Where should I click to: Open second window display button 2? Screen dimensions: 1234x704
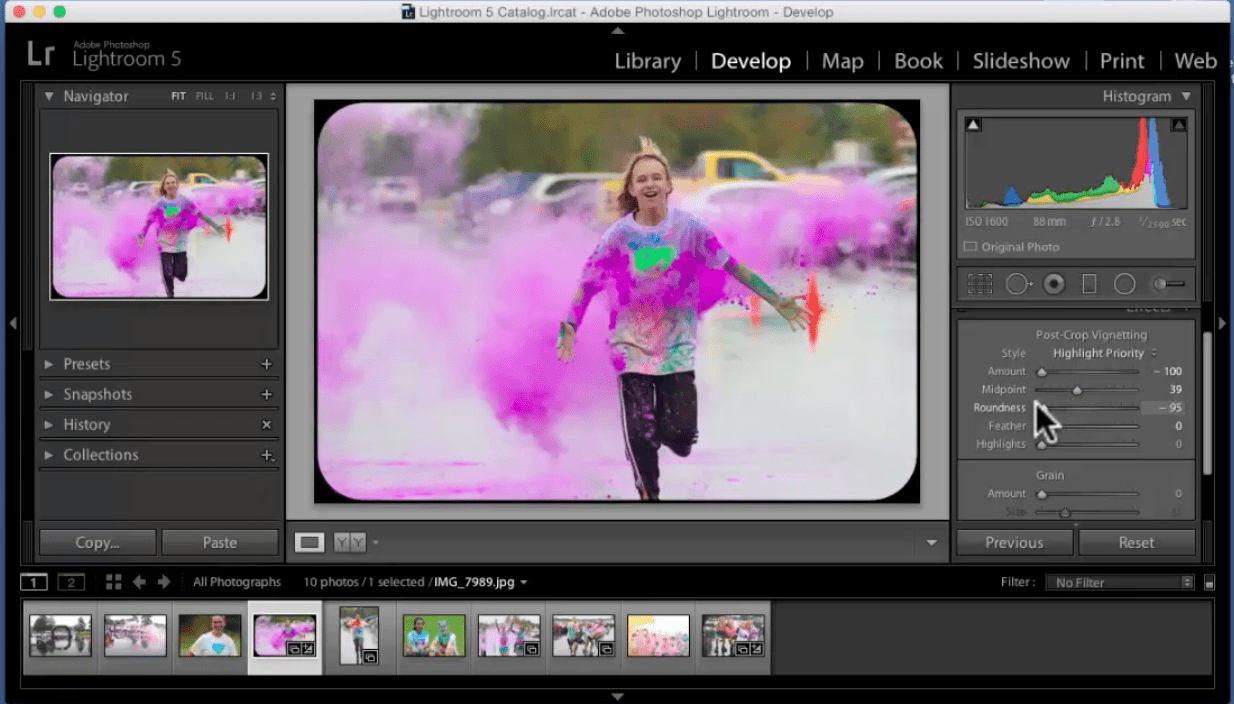[71, 582]
